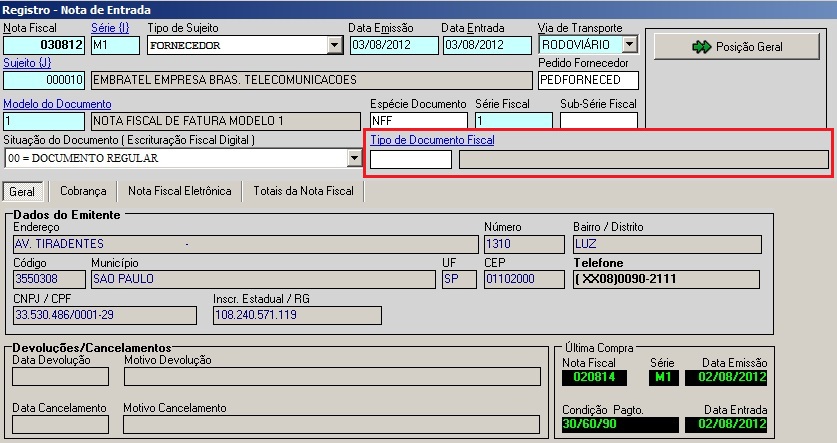Click the Data Cancelamento field
Screen dimensions: 837x443
click(x=60, y=425)
